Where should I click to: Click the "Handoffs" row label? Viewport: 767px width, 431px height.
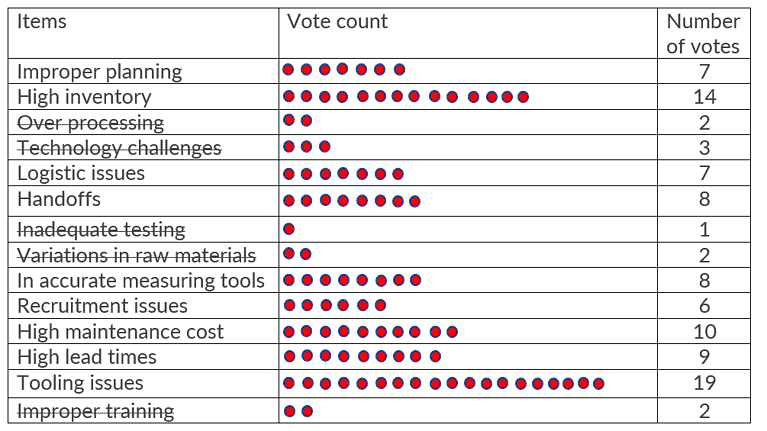59,199
